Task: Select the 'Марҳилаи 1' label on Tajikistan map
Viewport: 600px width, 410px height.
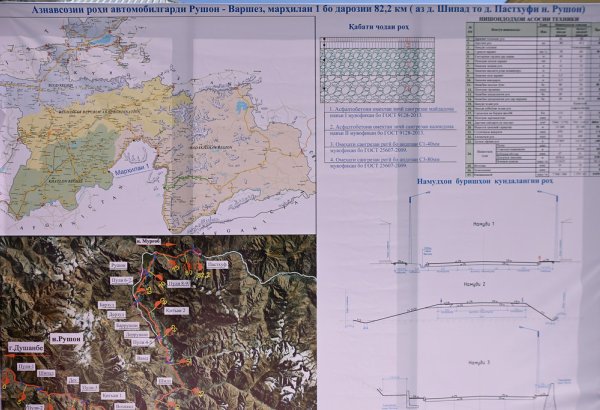Action: pos(134,168)
